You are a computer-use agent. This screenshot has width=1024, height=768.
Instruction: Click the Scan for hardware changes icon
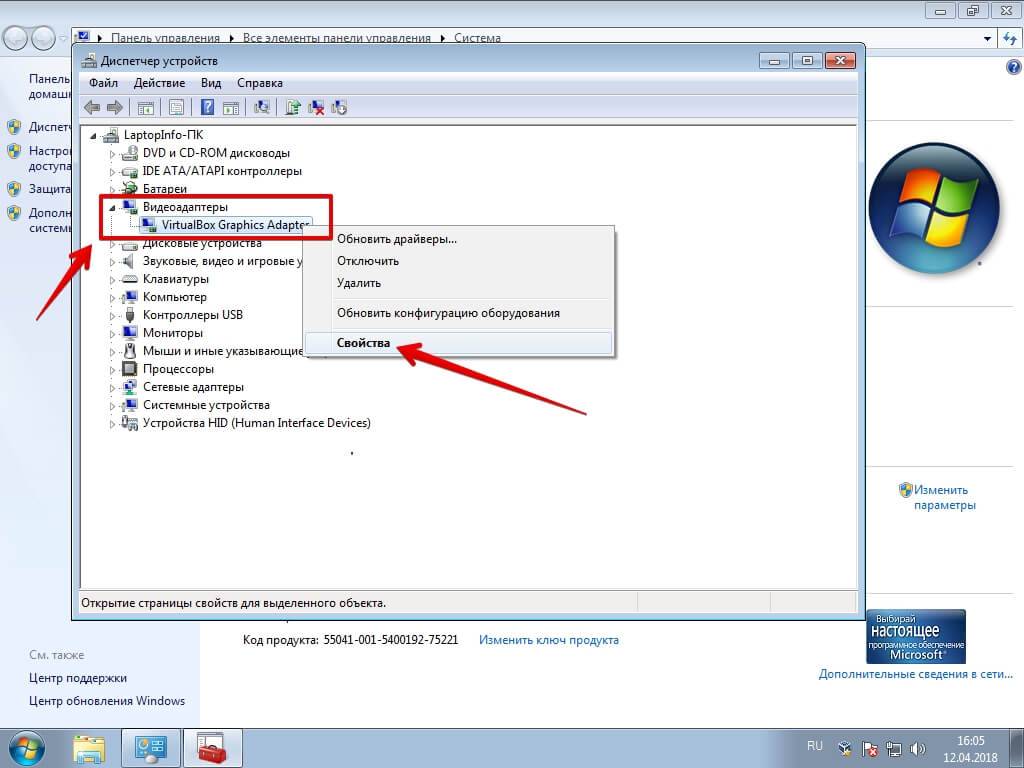pos(262,107)
